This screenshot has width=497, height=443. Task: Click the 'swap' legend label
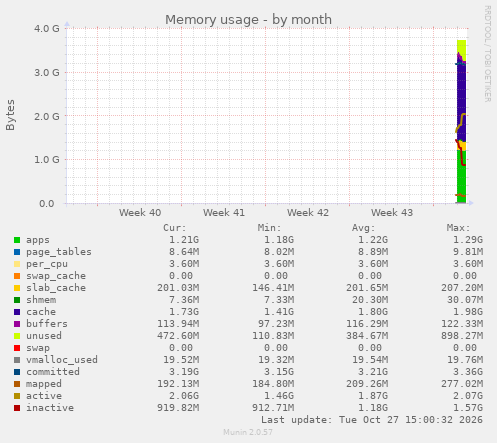click(38, 348)
